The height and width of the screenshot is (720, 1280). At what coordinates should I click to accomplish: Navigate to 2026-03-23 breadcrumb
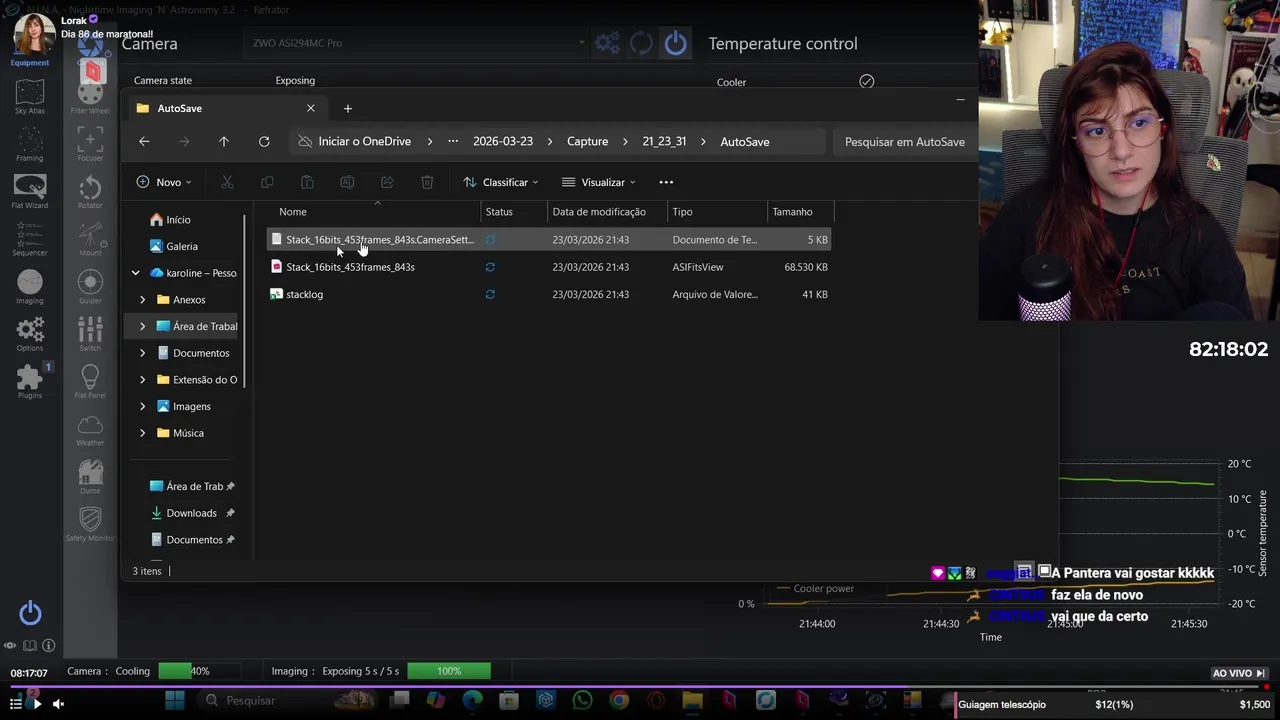click(503, 142)
